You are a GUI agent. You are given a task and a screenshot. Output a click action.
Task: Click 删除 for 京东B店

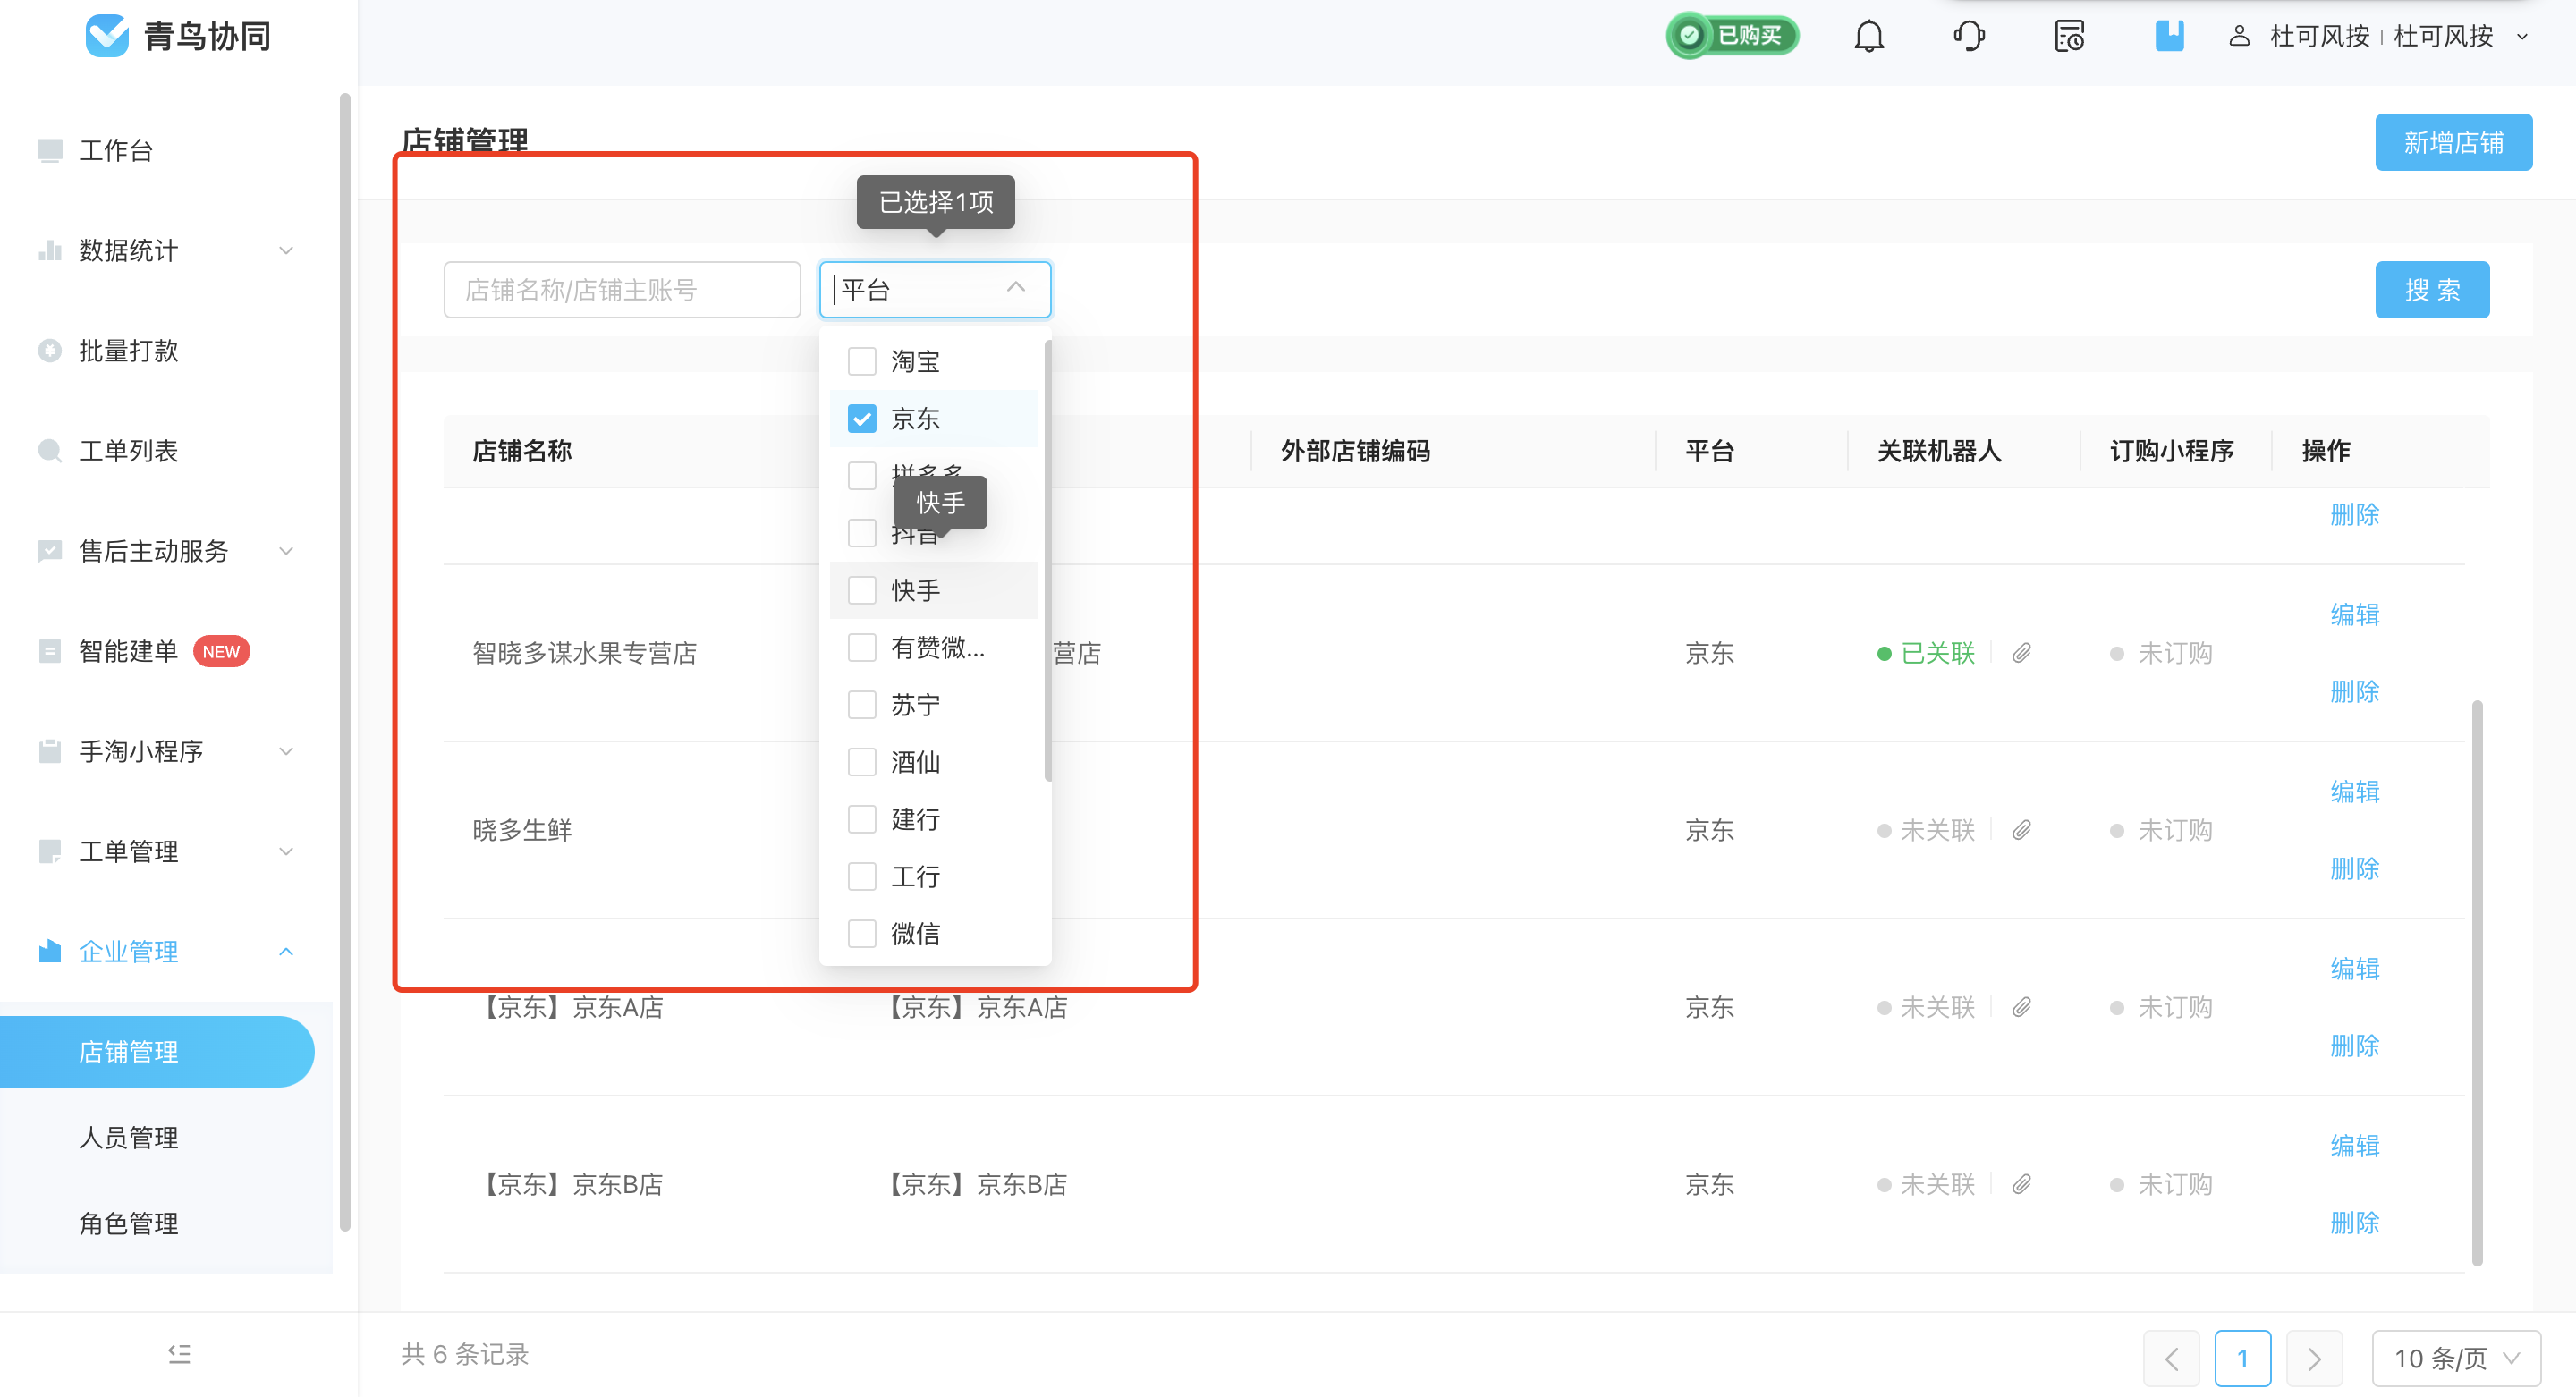click(x=2354, y=1222)
